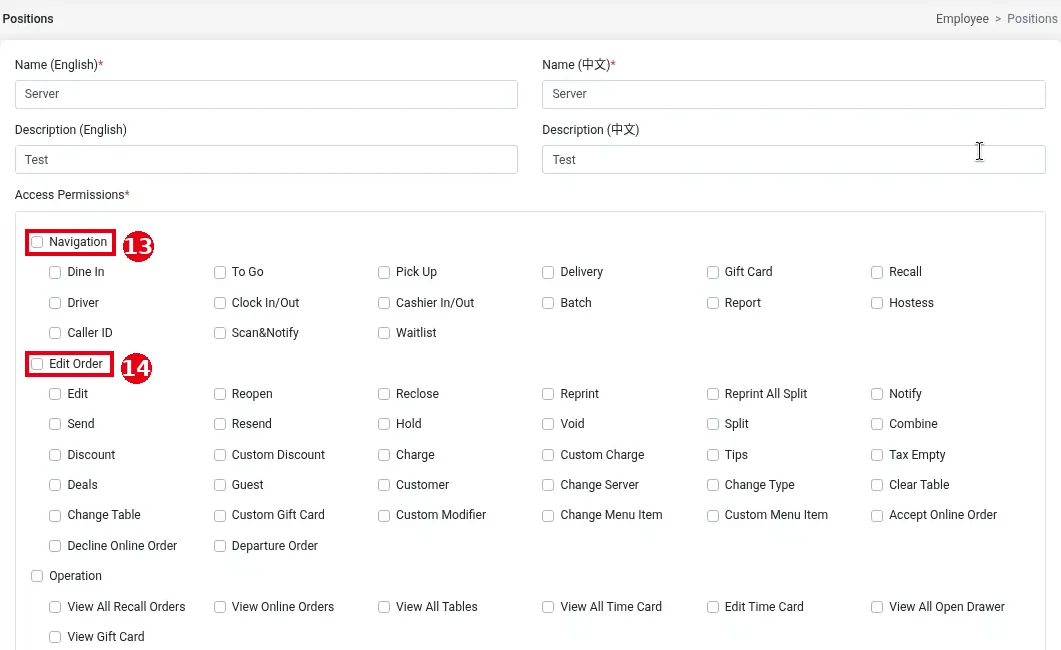Tick the Change Server checkbox
This screenshot has height=650, width=1061.
click(548, 485)
